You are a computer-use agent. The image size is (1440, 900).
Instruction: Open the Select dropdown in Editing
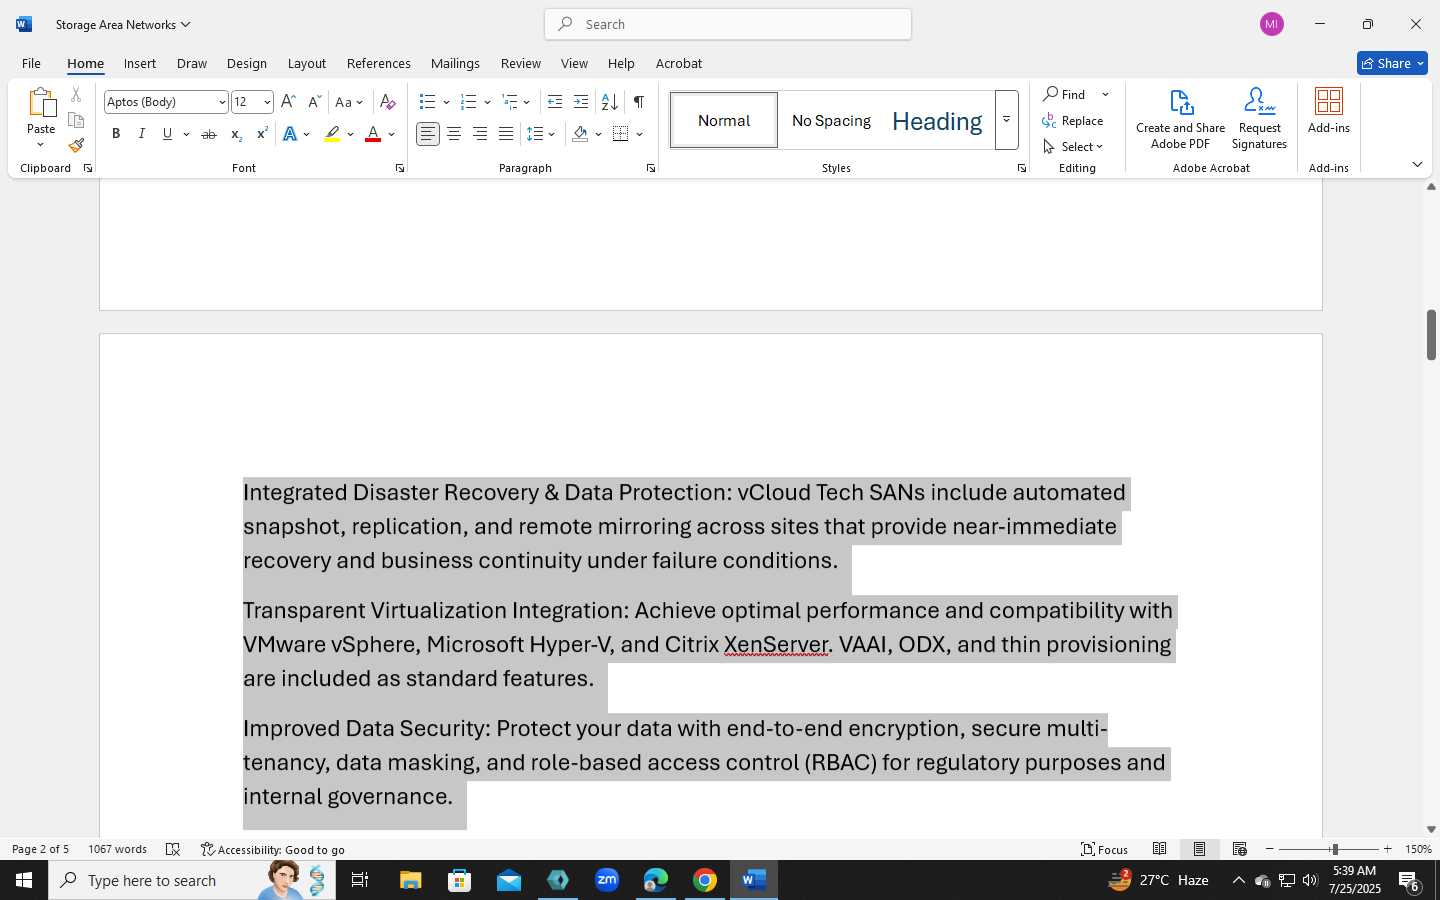tap(1073, 146)
